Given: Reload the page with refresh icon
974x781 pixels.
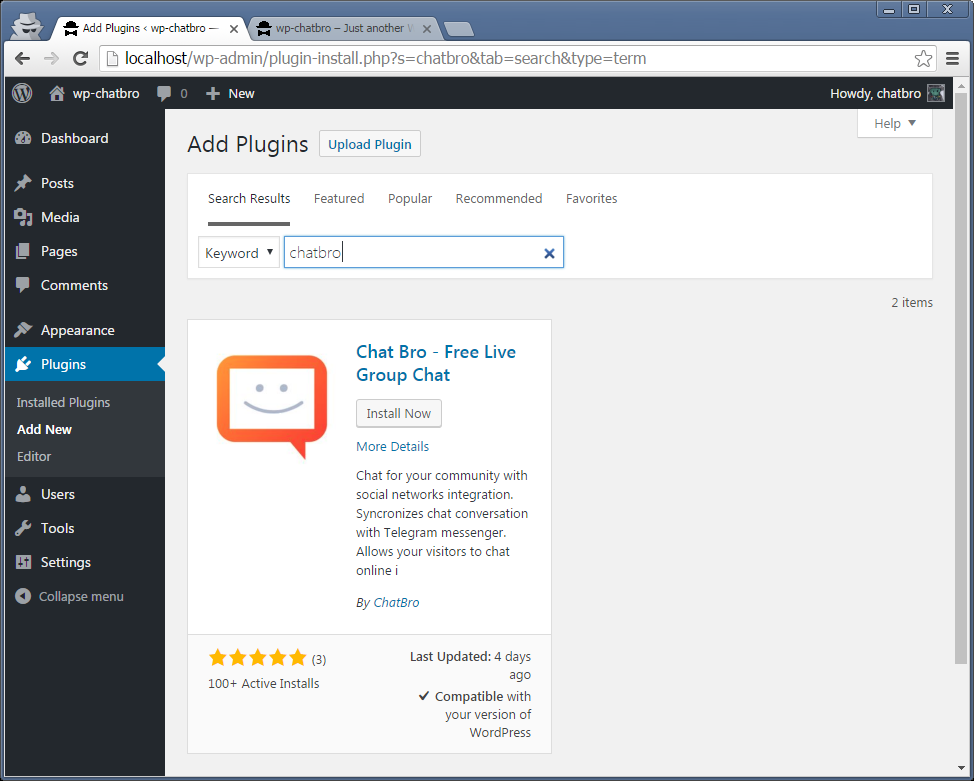Looking at the screenshot, I should [81, 58].
